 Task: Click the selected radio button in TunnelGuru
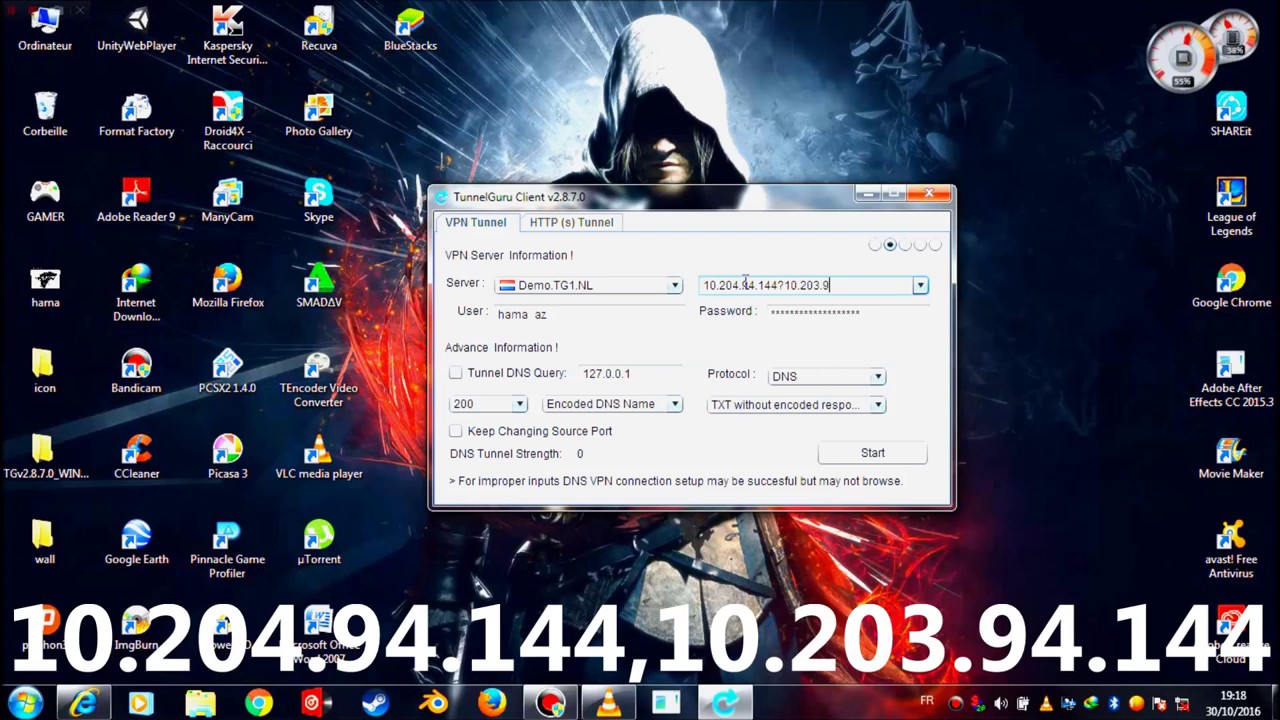[890, 245]
